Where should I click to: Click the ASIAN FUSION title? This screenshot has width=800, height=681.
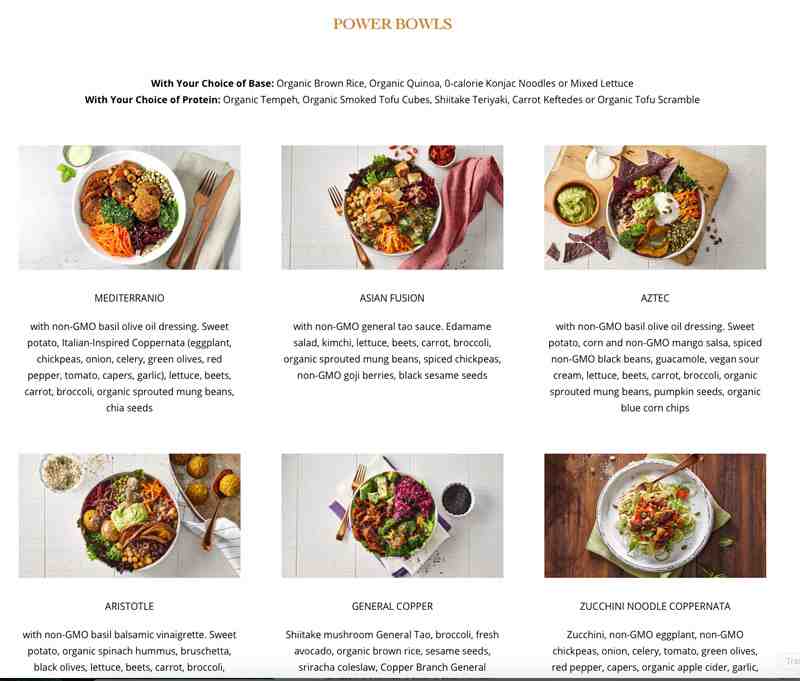(x=392, y=298)
